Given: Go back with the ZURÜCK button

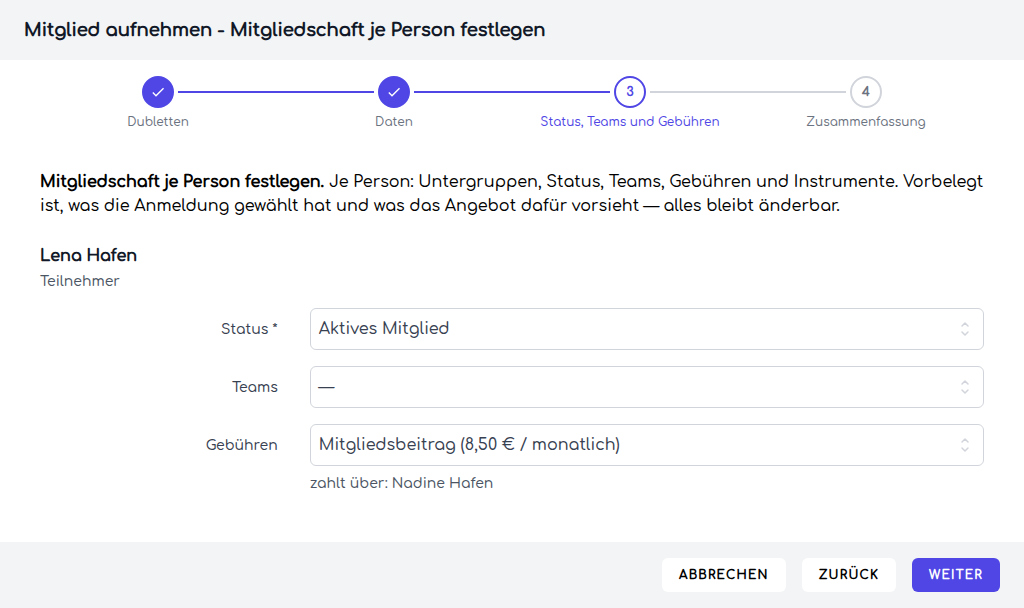Looking at the screenshot, I should [848, 575].
